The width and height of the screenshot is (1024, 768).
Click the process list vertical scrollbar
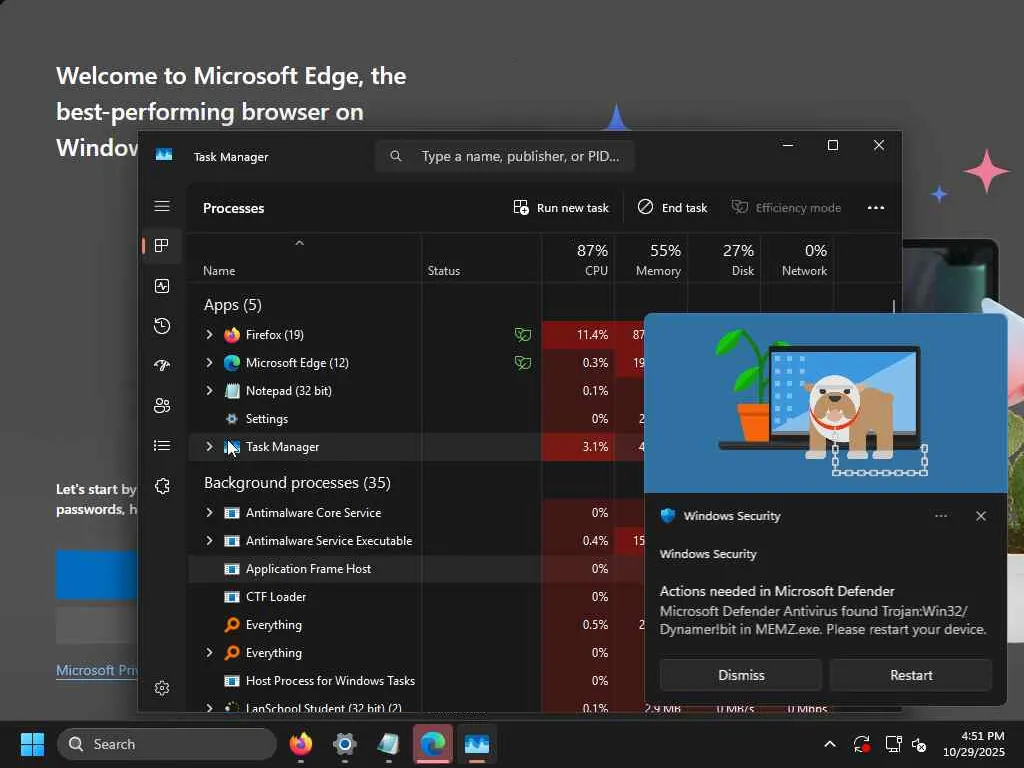893,306
